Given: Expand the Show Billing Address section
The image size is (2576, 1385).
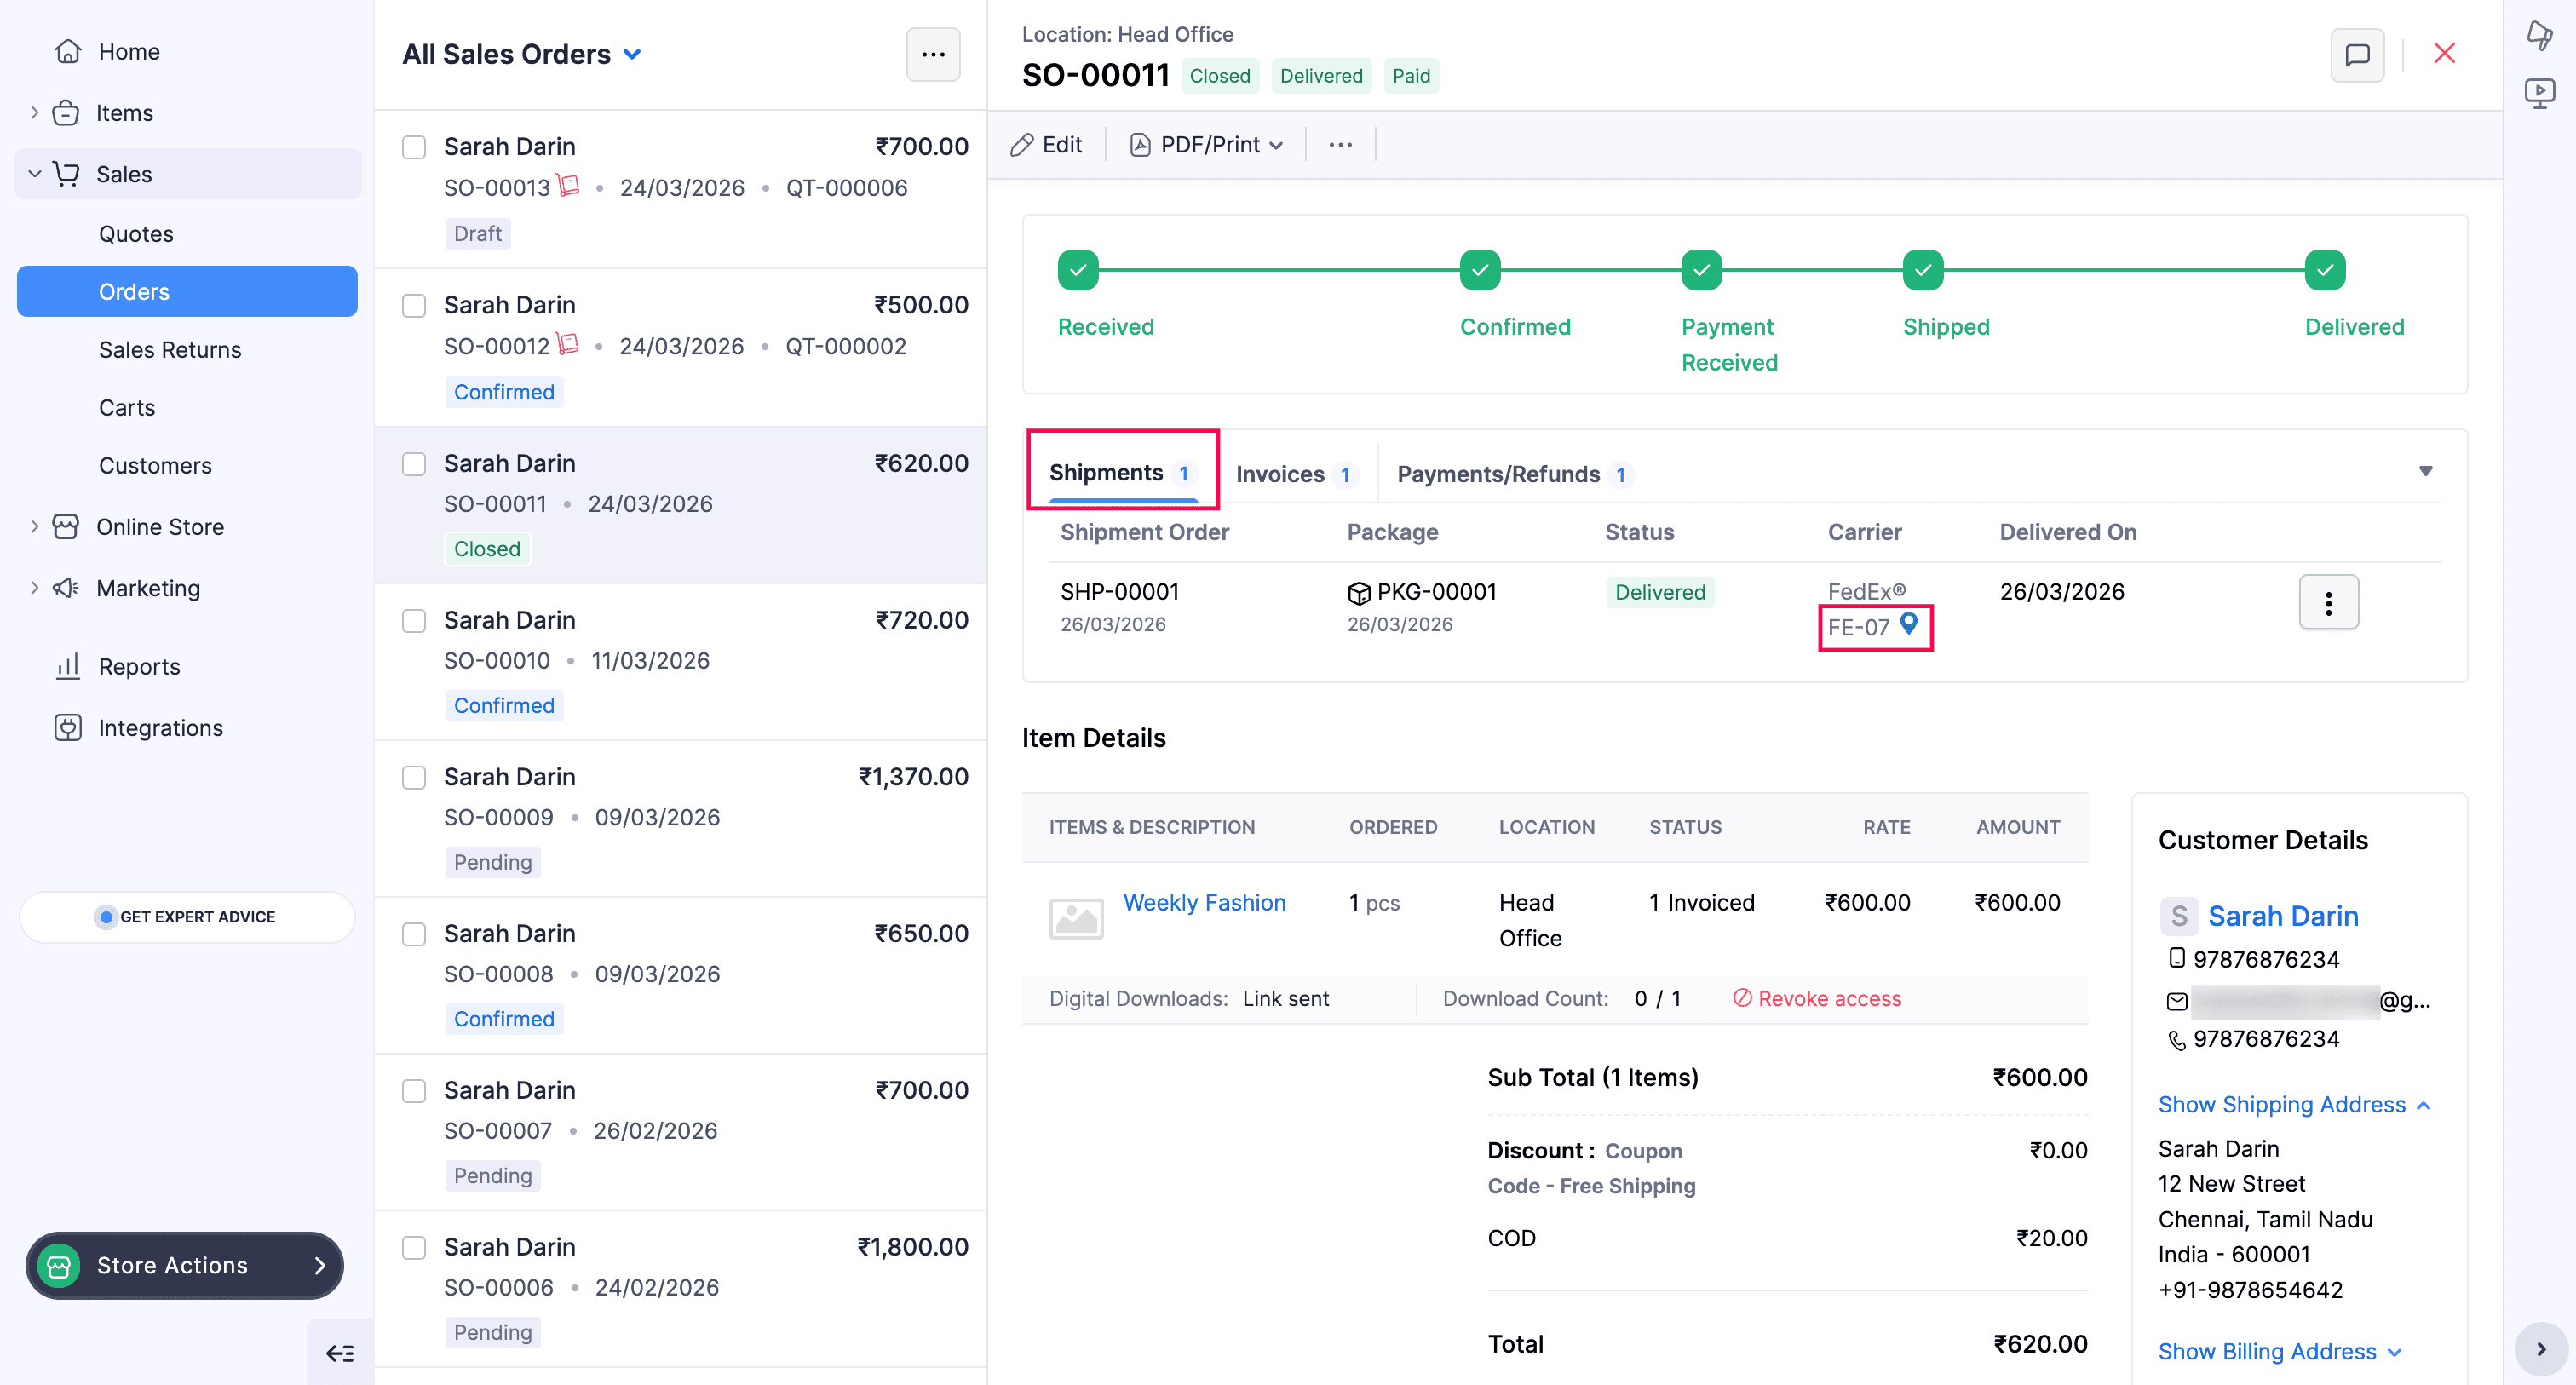Looking at the screenshot, I should [2279, 1352].
